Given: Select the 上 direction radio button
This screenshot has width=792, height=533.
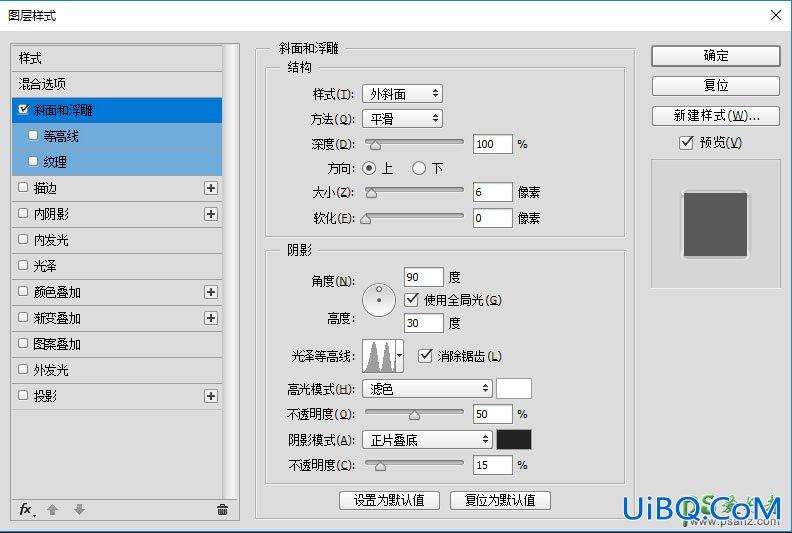Looking at the screenshot, I should coord(369,168).
